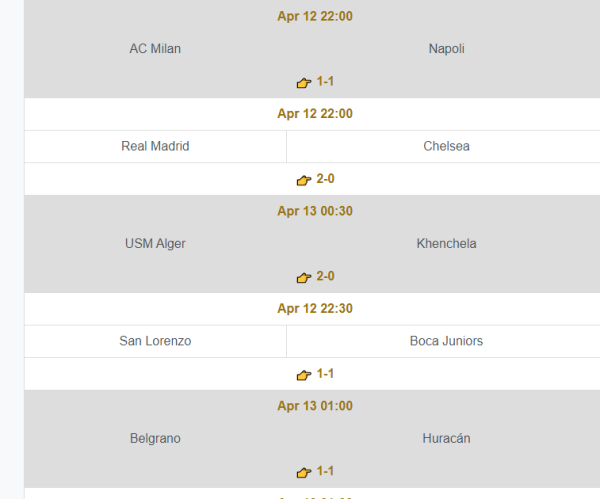Click pointing hand icon under Real Madrid
Viewport: 600px width, 499px height.
pos(304,180)
